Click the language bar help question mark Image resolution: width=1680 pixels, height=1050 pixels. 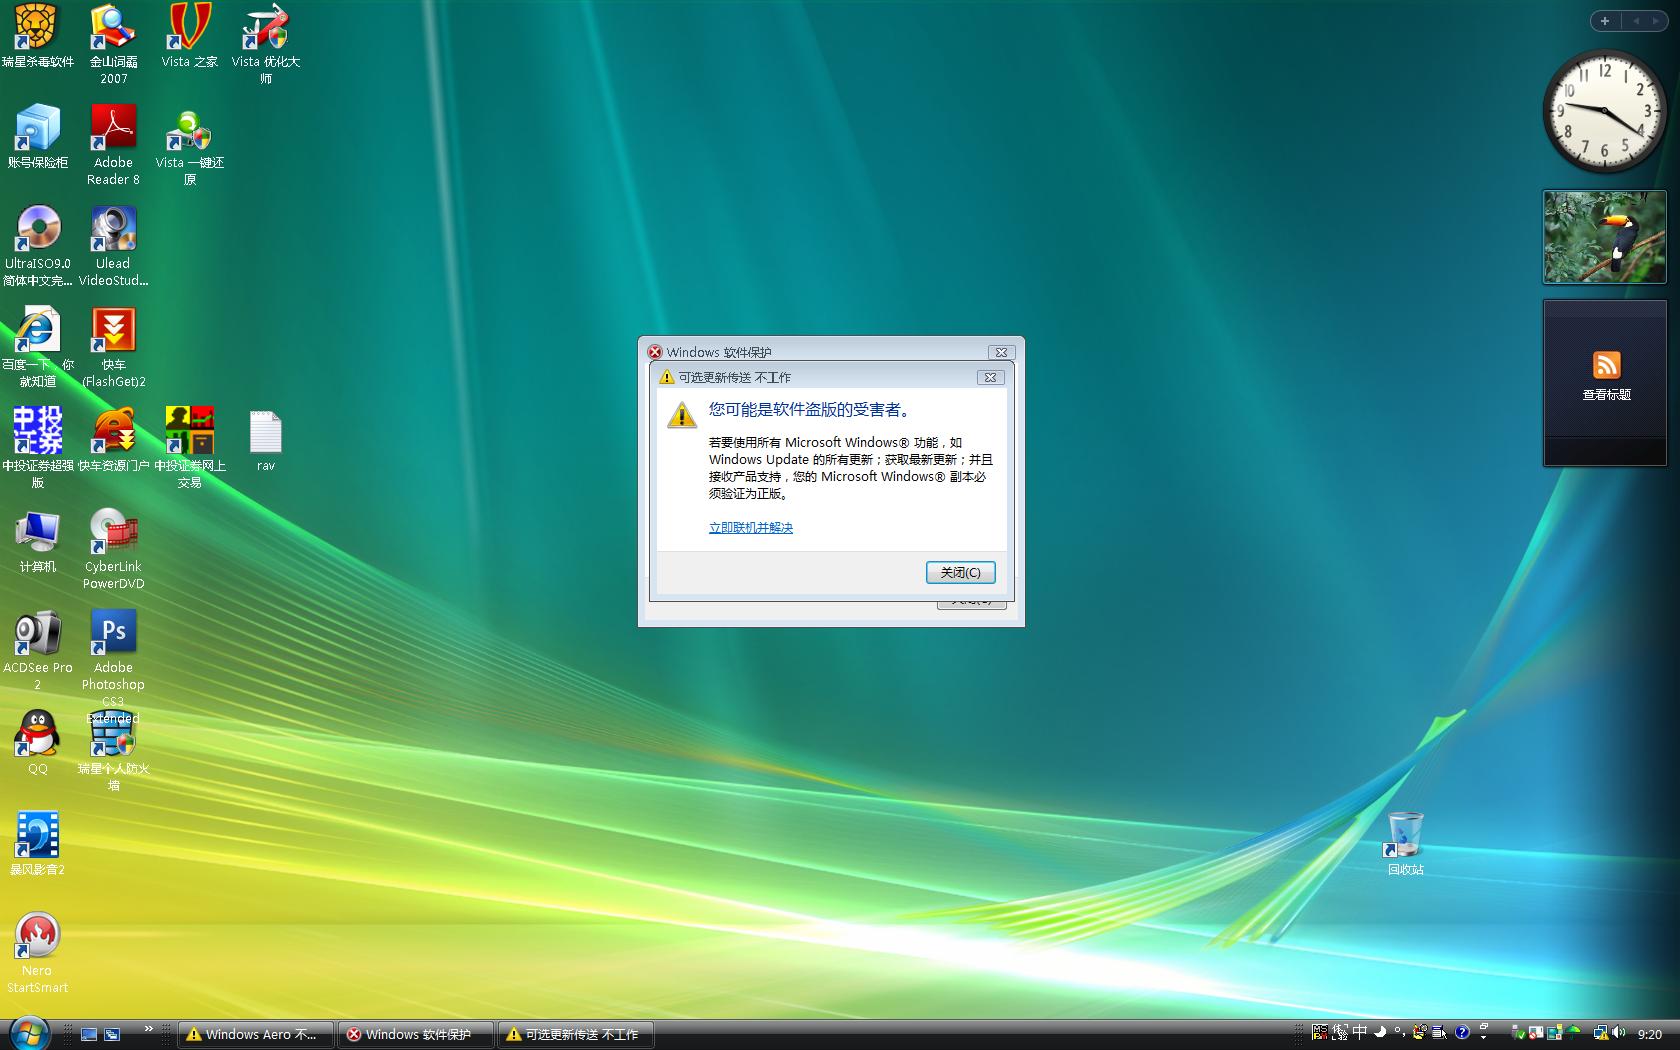coord(1462,1032)
